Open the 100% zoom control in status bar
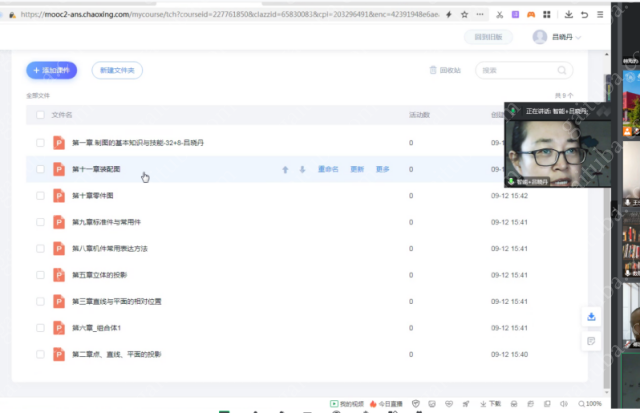Image resolution: width=640 pixels, height=413 pixels. (590, 404)
